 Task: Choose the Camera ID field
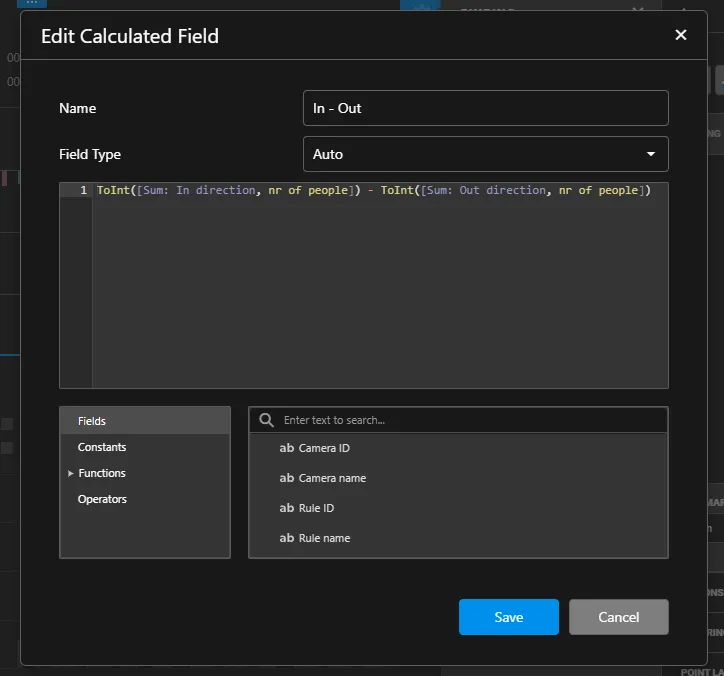(458, 448)
